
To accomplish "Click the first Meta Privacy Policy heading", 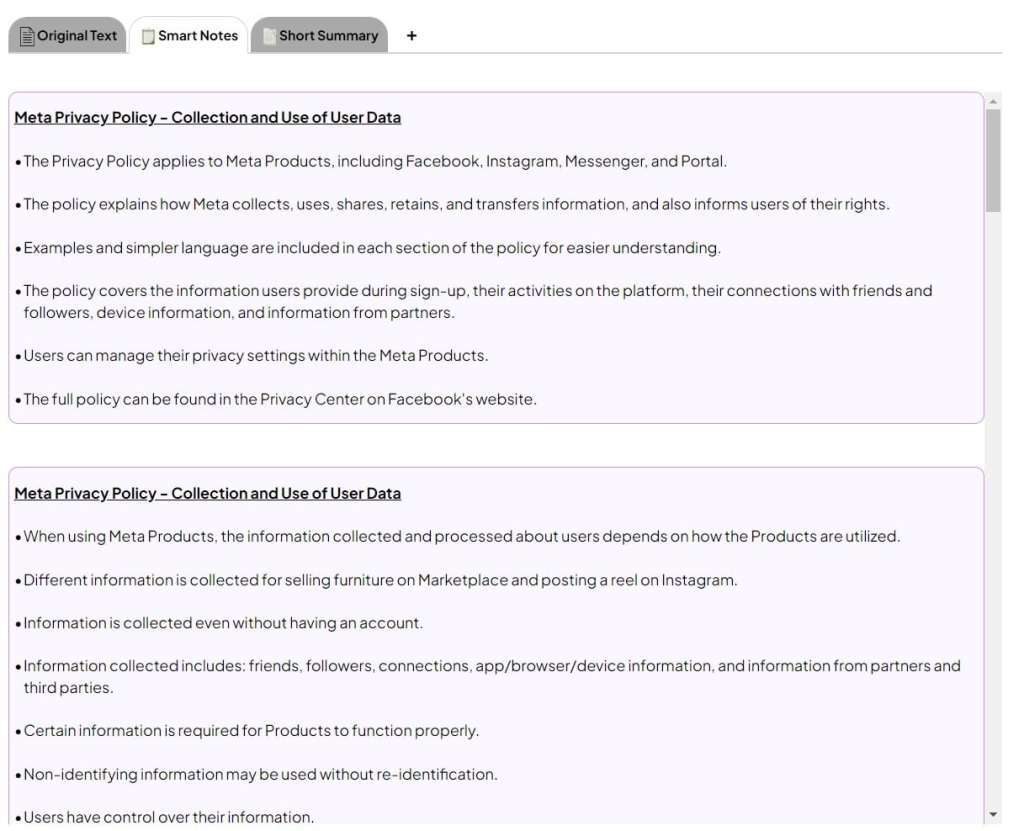I will point(207,118).
